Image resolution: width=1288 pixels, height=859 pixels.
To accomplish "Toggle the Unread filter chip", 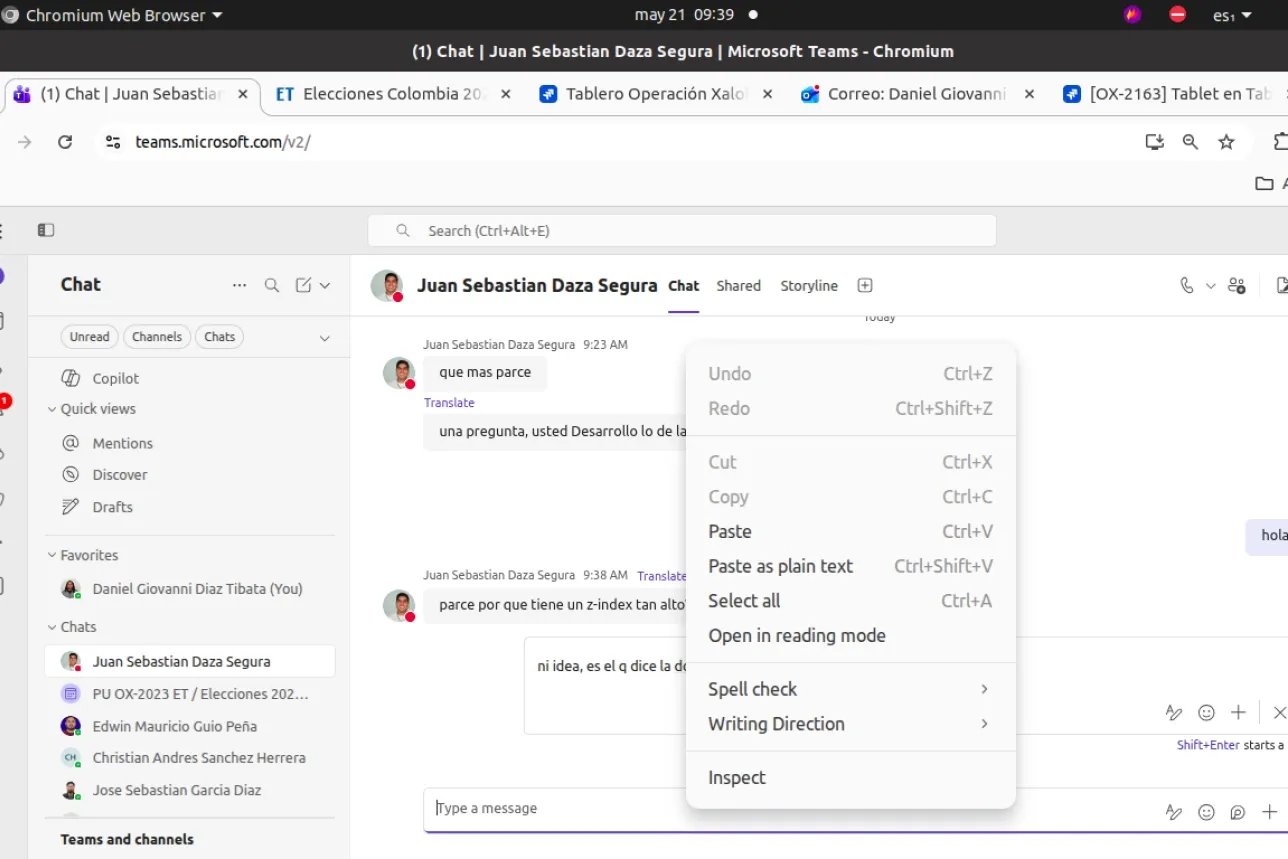I will pos(89,337).
